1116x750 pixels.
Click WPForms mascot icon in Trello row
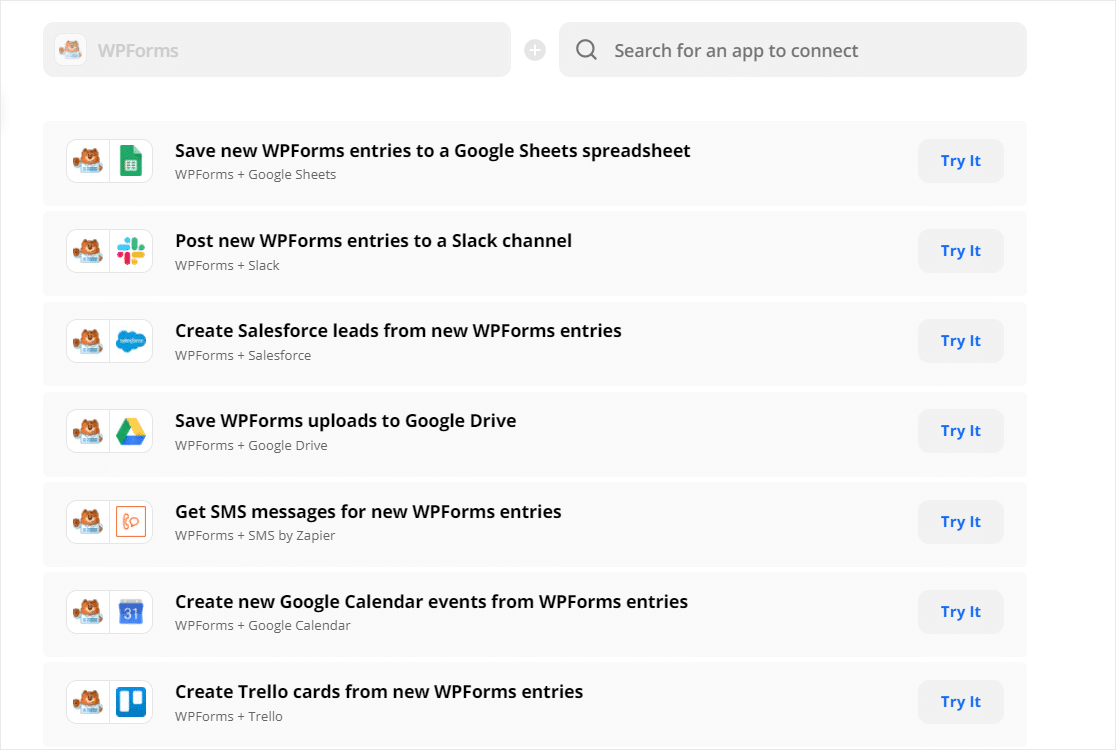pos(88,702)
